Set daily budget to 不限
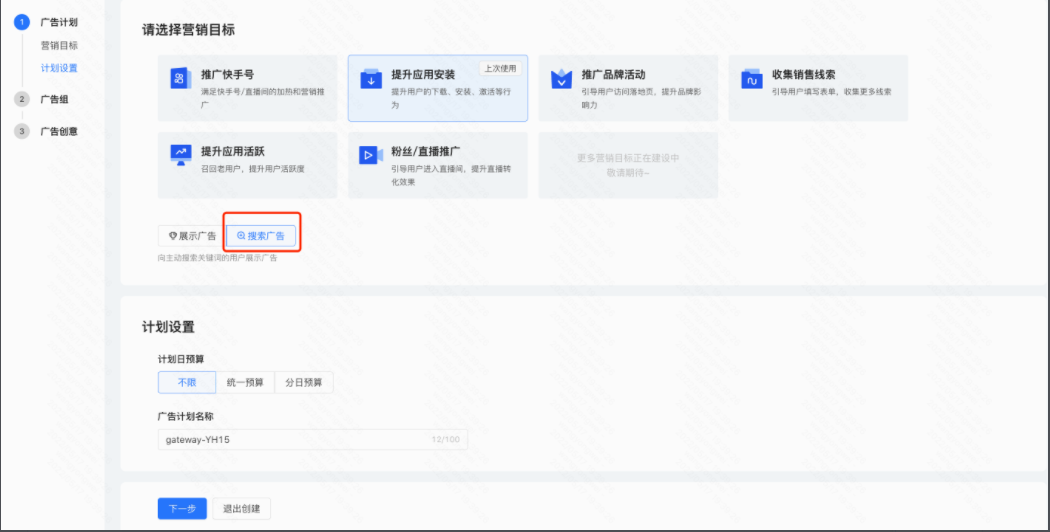 [187, 383]
